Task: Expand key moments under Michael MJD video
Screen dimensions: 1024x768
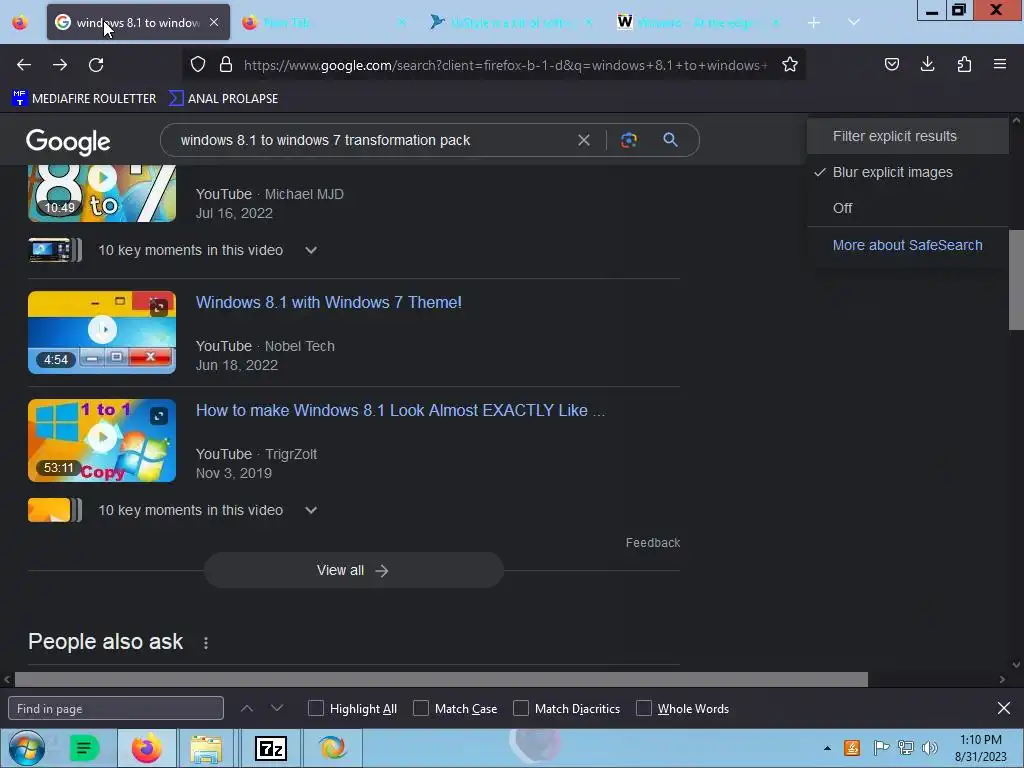Action: point(311,250)
